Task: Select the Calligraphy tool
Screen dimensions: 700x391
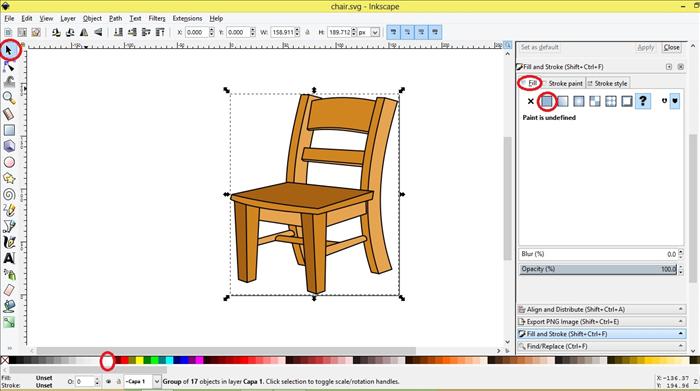Action: [x=9, y=242]
